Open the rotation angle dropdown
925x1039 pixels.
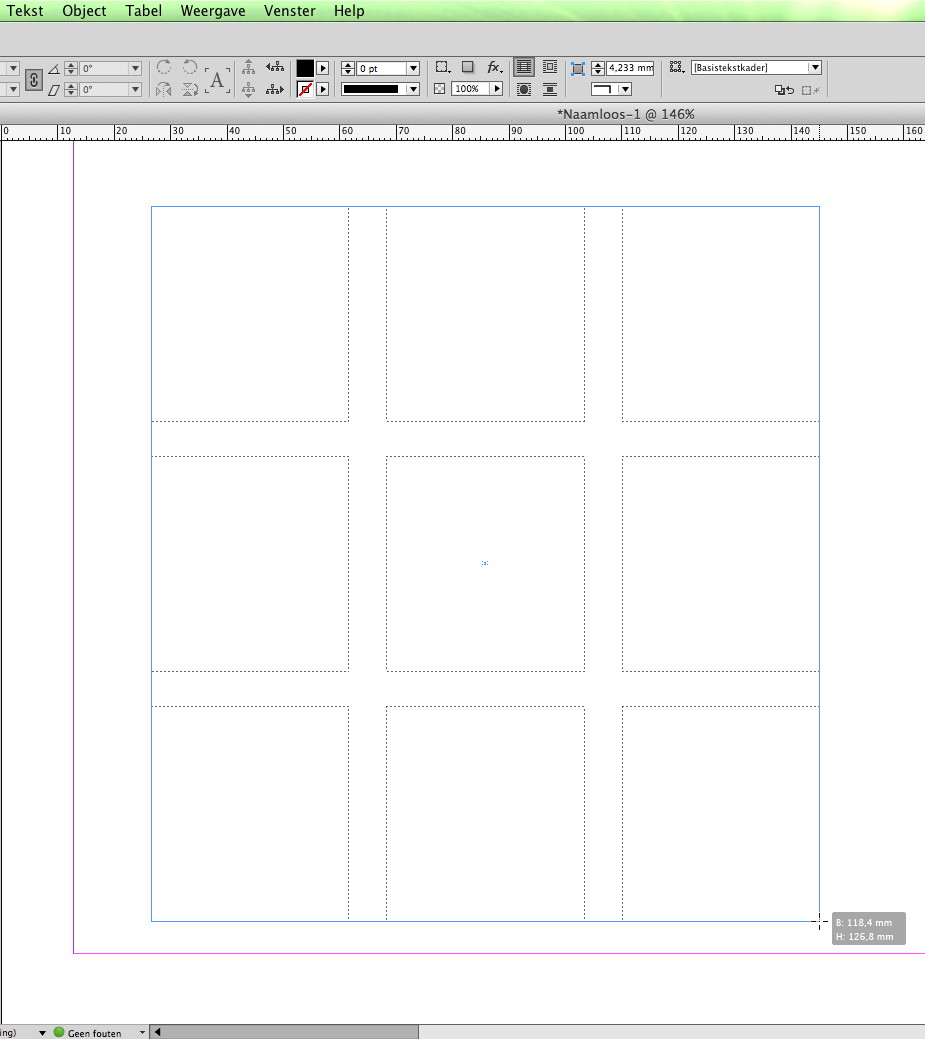point(135,68)
